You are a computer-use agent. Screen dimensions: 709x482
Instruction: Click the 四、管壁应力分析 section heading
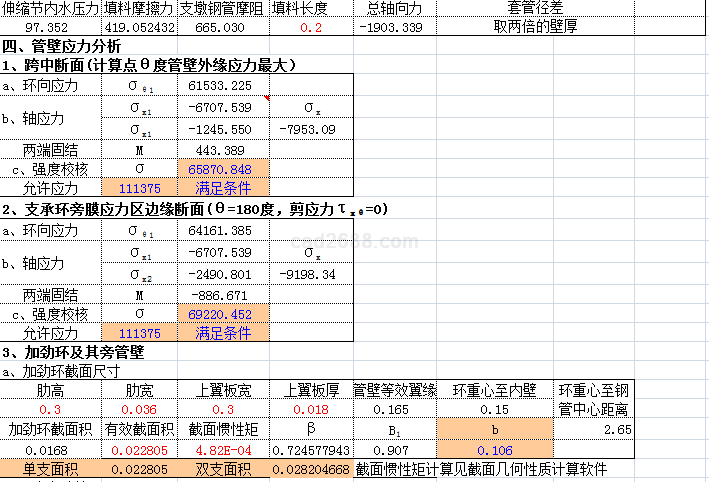(62, 47)
